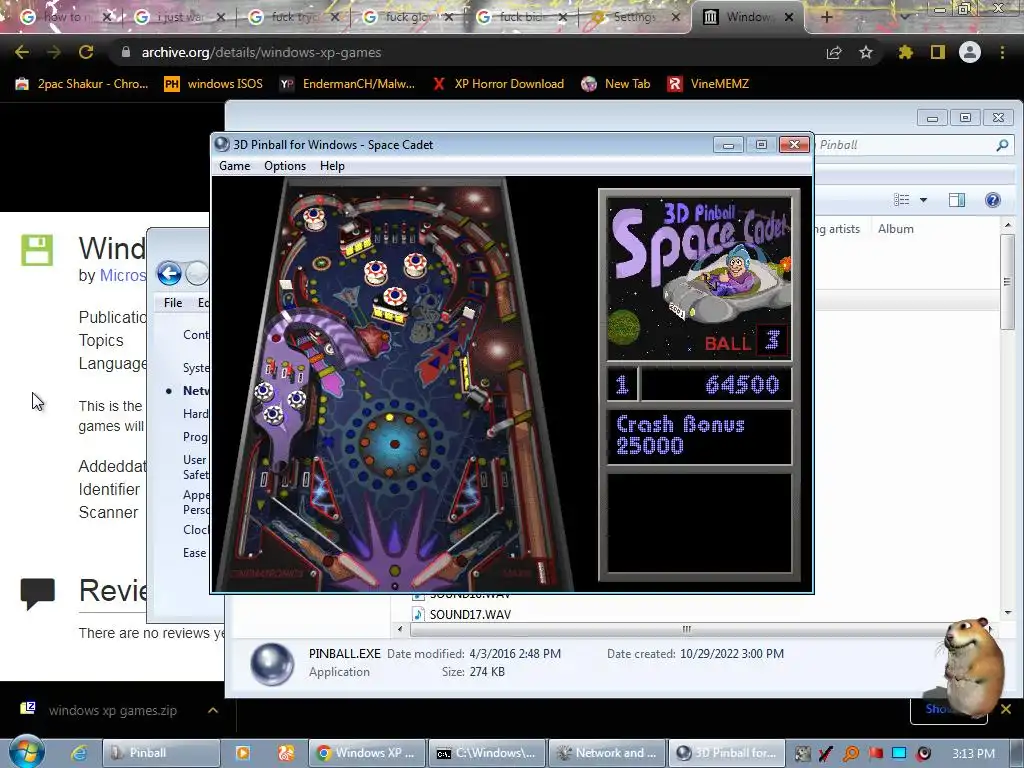Open the Help menu in Pinball
Viewport: 1024px width, 768px height.
[332, 166]
